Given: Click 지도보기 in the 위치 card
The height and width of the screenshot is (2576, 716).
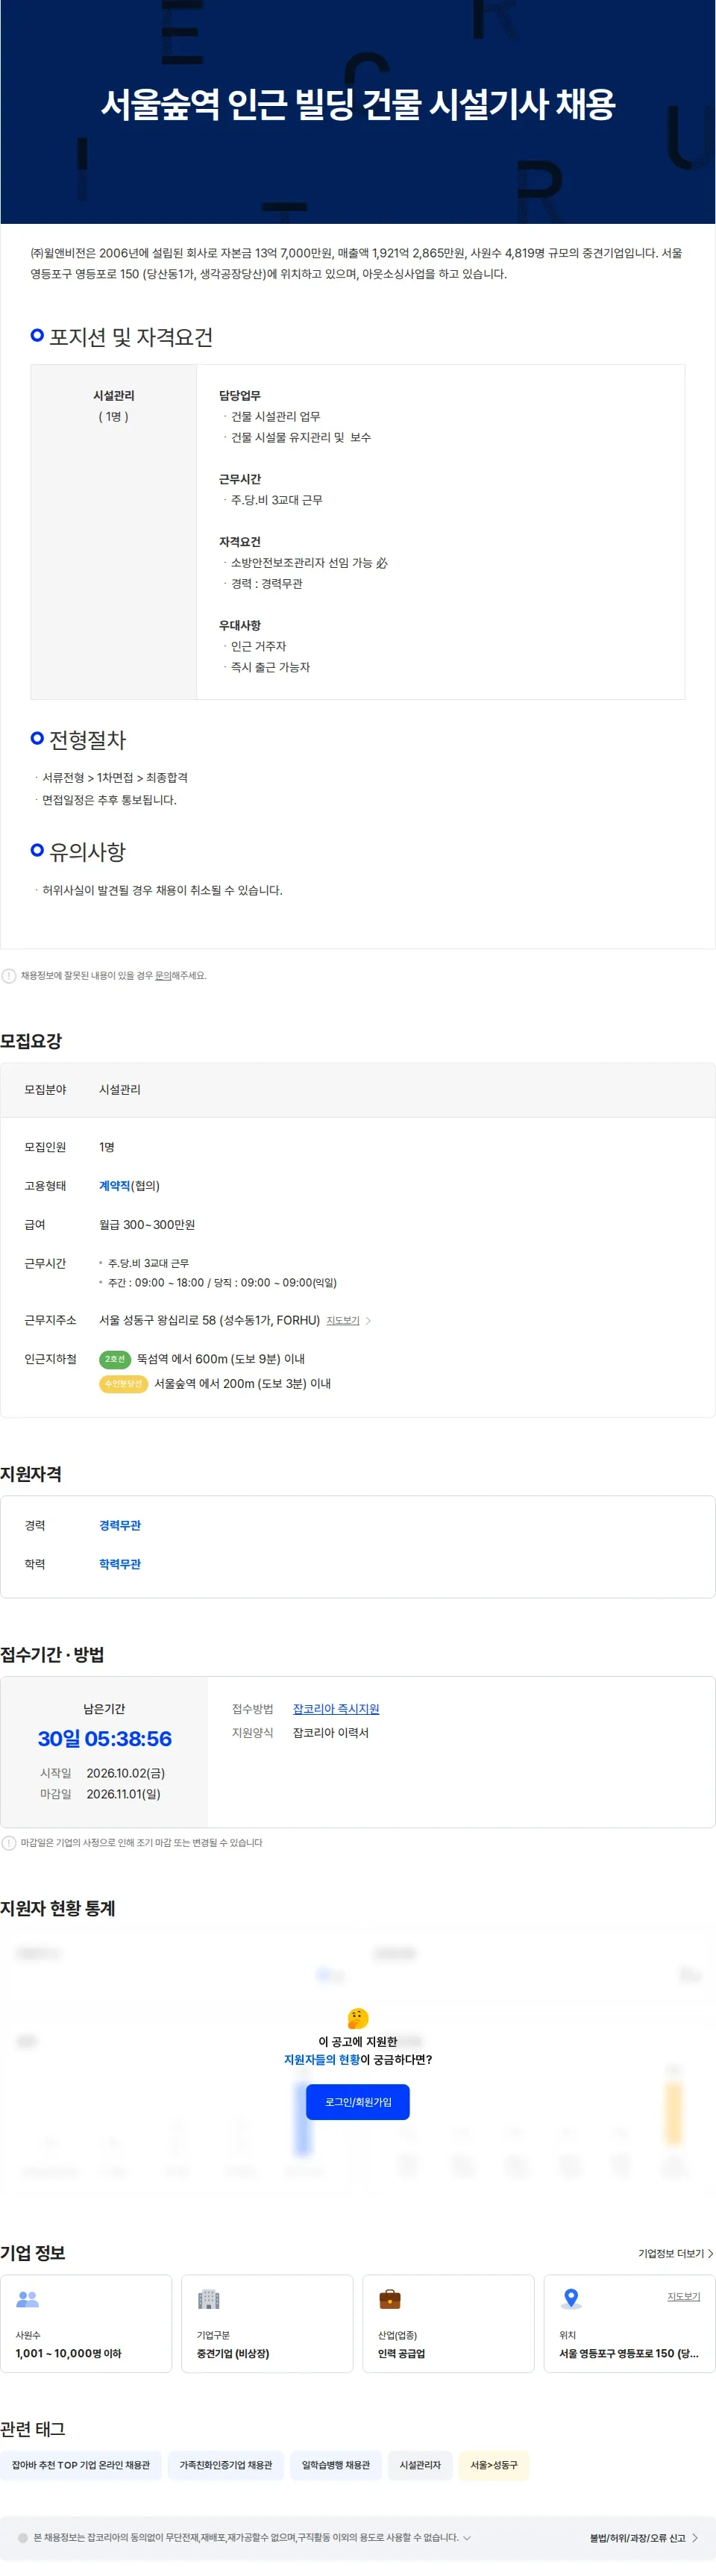Looking at the screenshot, I should pos(683,2296).
